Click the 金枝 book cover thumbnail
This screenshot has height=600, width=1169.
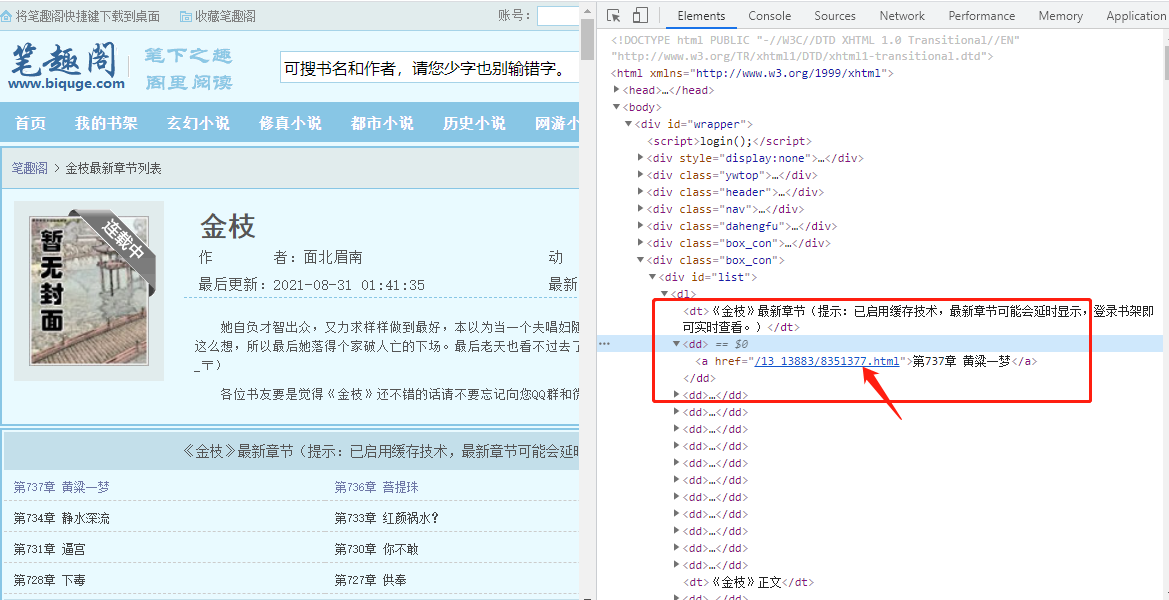[x=89, y=290]
